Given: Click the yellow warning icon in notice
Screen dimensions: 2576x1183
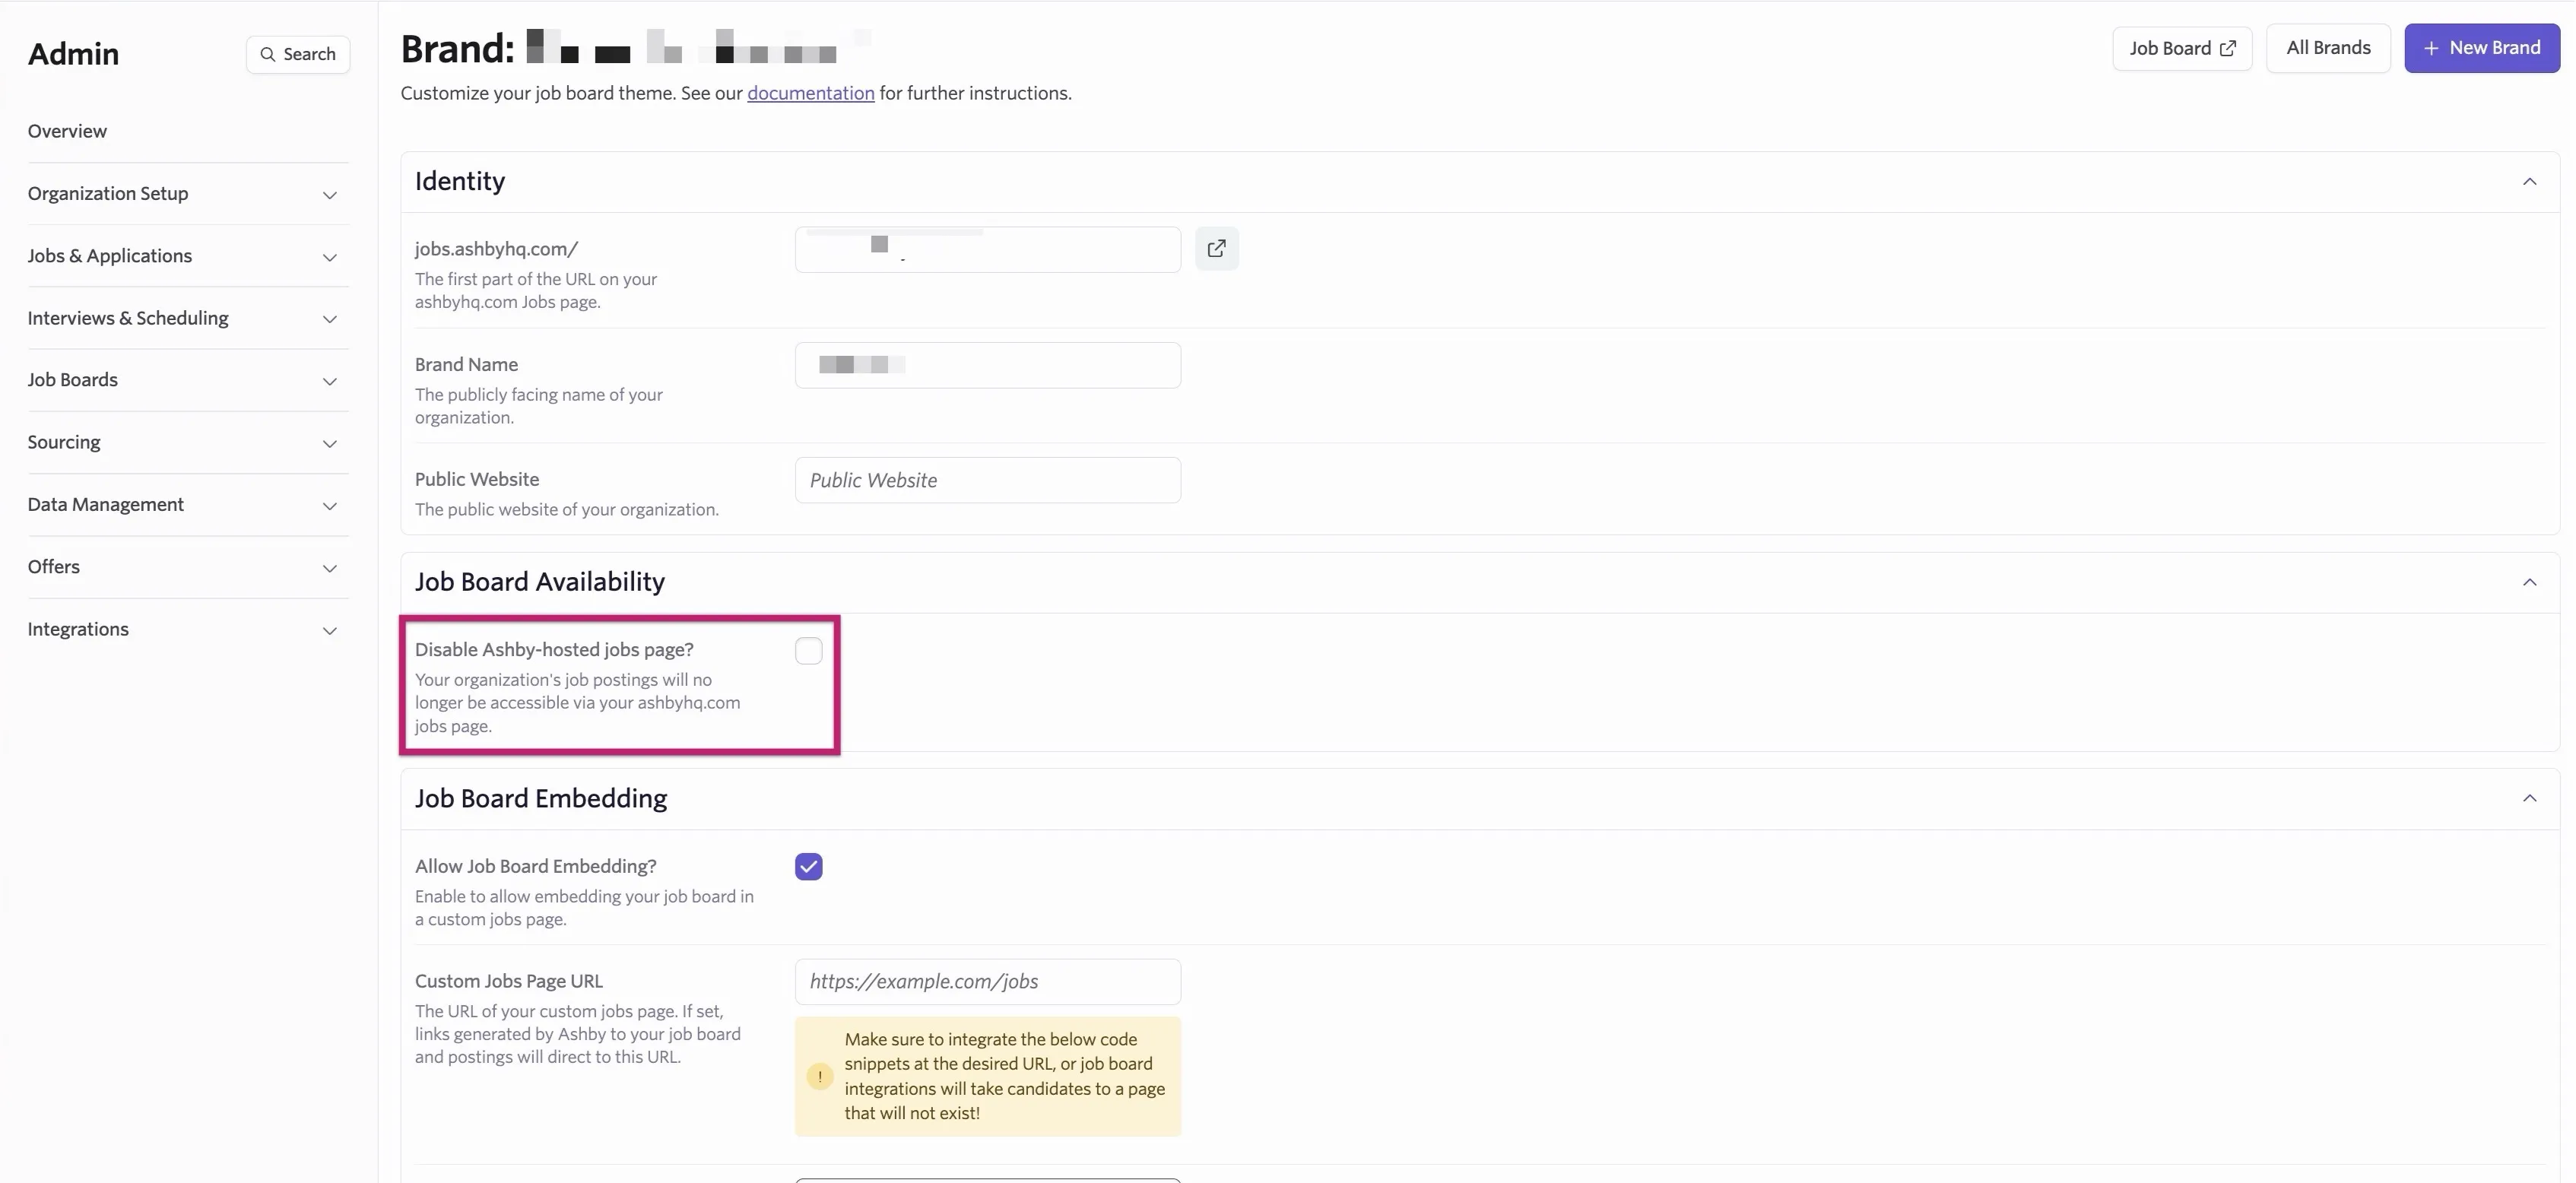Looking at the screenshot, I should pyautogui.click(x=819, y=1076).
